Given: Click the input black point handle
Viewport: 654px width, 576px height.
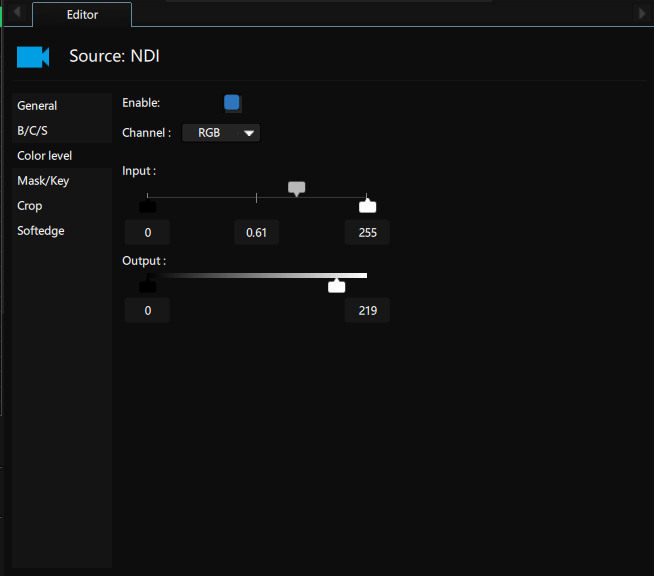Looking at the screenshot, I should pos(148,206).
